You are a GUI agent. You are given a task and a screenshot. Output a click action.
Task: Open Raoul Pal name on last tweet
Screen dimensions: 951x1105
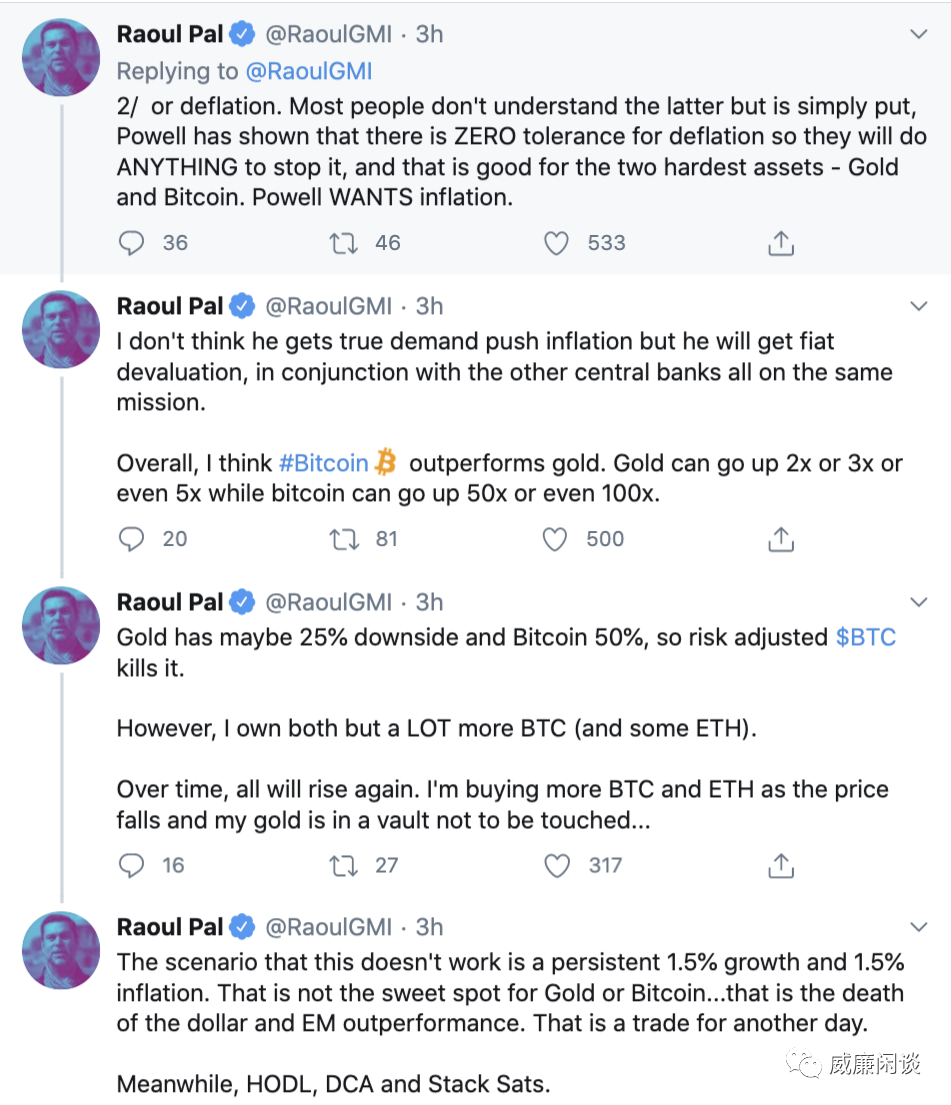pos(170,927)
